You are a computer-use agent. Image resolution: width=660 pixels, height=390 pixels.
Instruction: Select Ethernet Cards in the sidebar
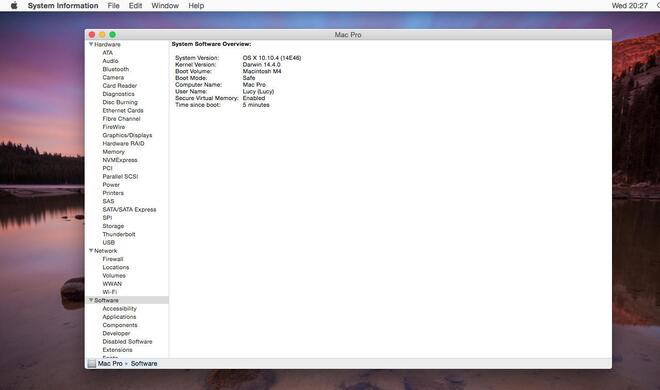123,110
